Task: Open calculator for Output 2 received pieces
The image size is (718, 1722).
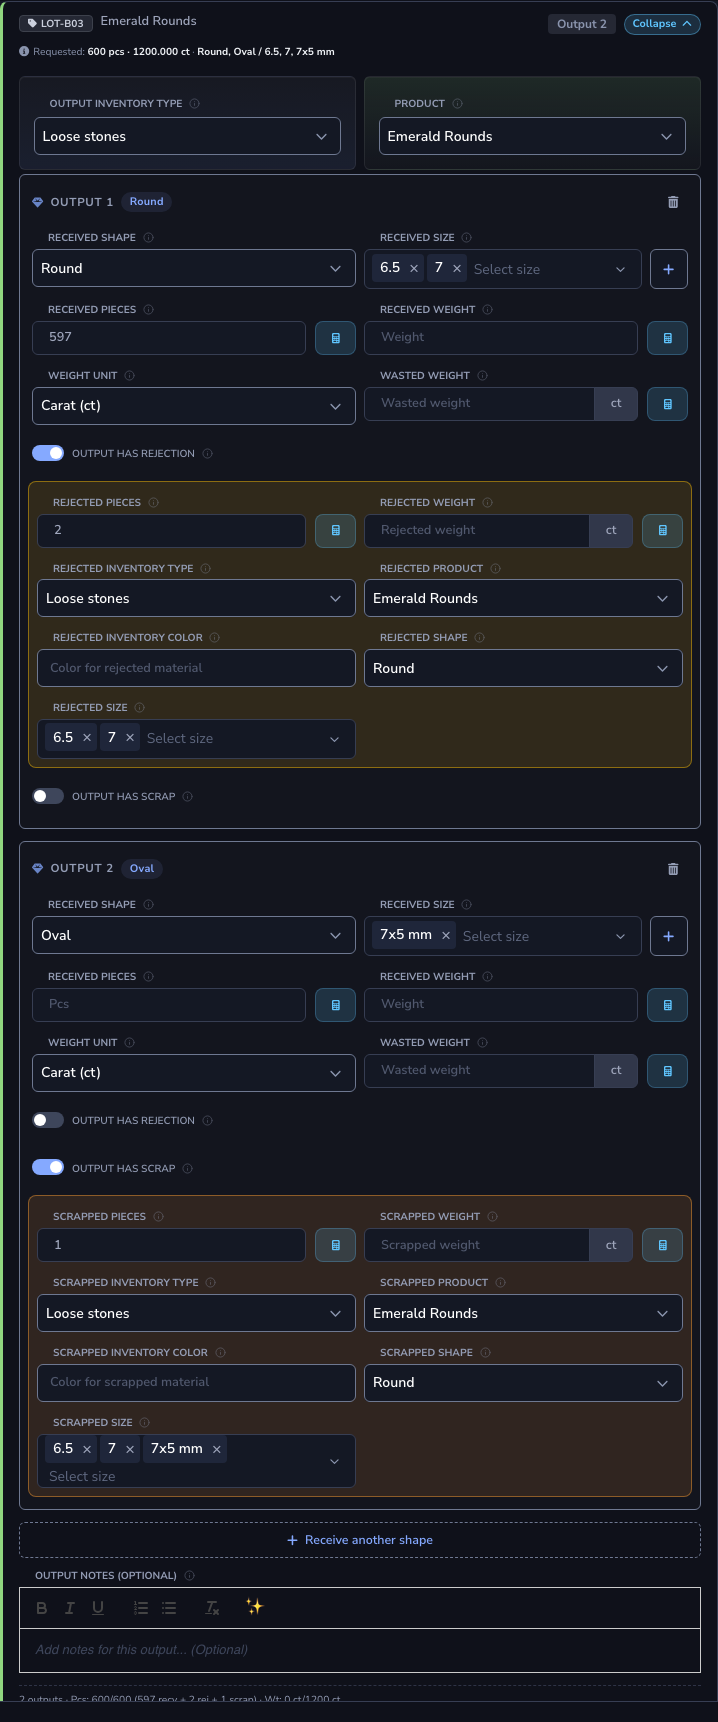Action: point(336,1005)
